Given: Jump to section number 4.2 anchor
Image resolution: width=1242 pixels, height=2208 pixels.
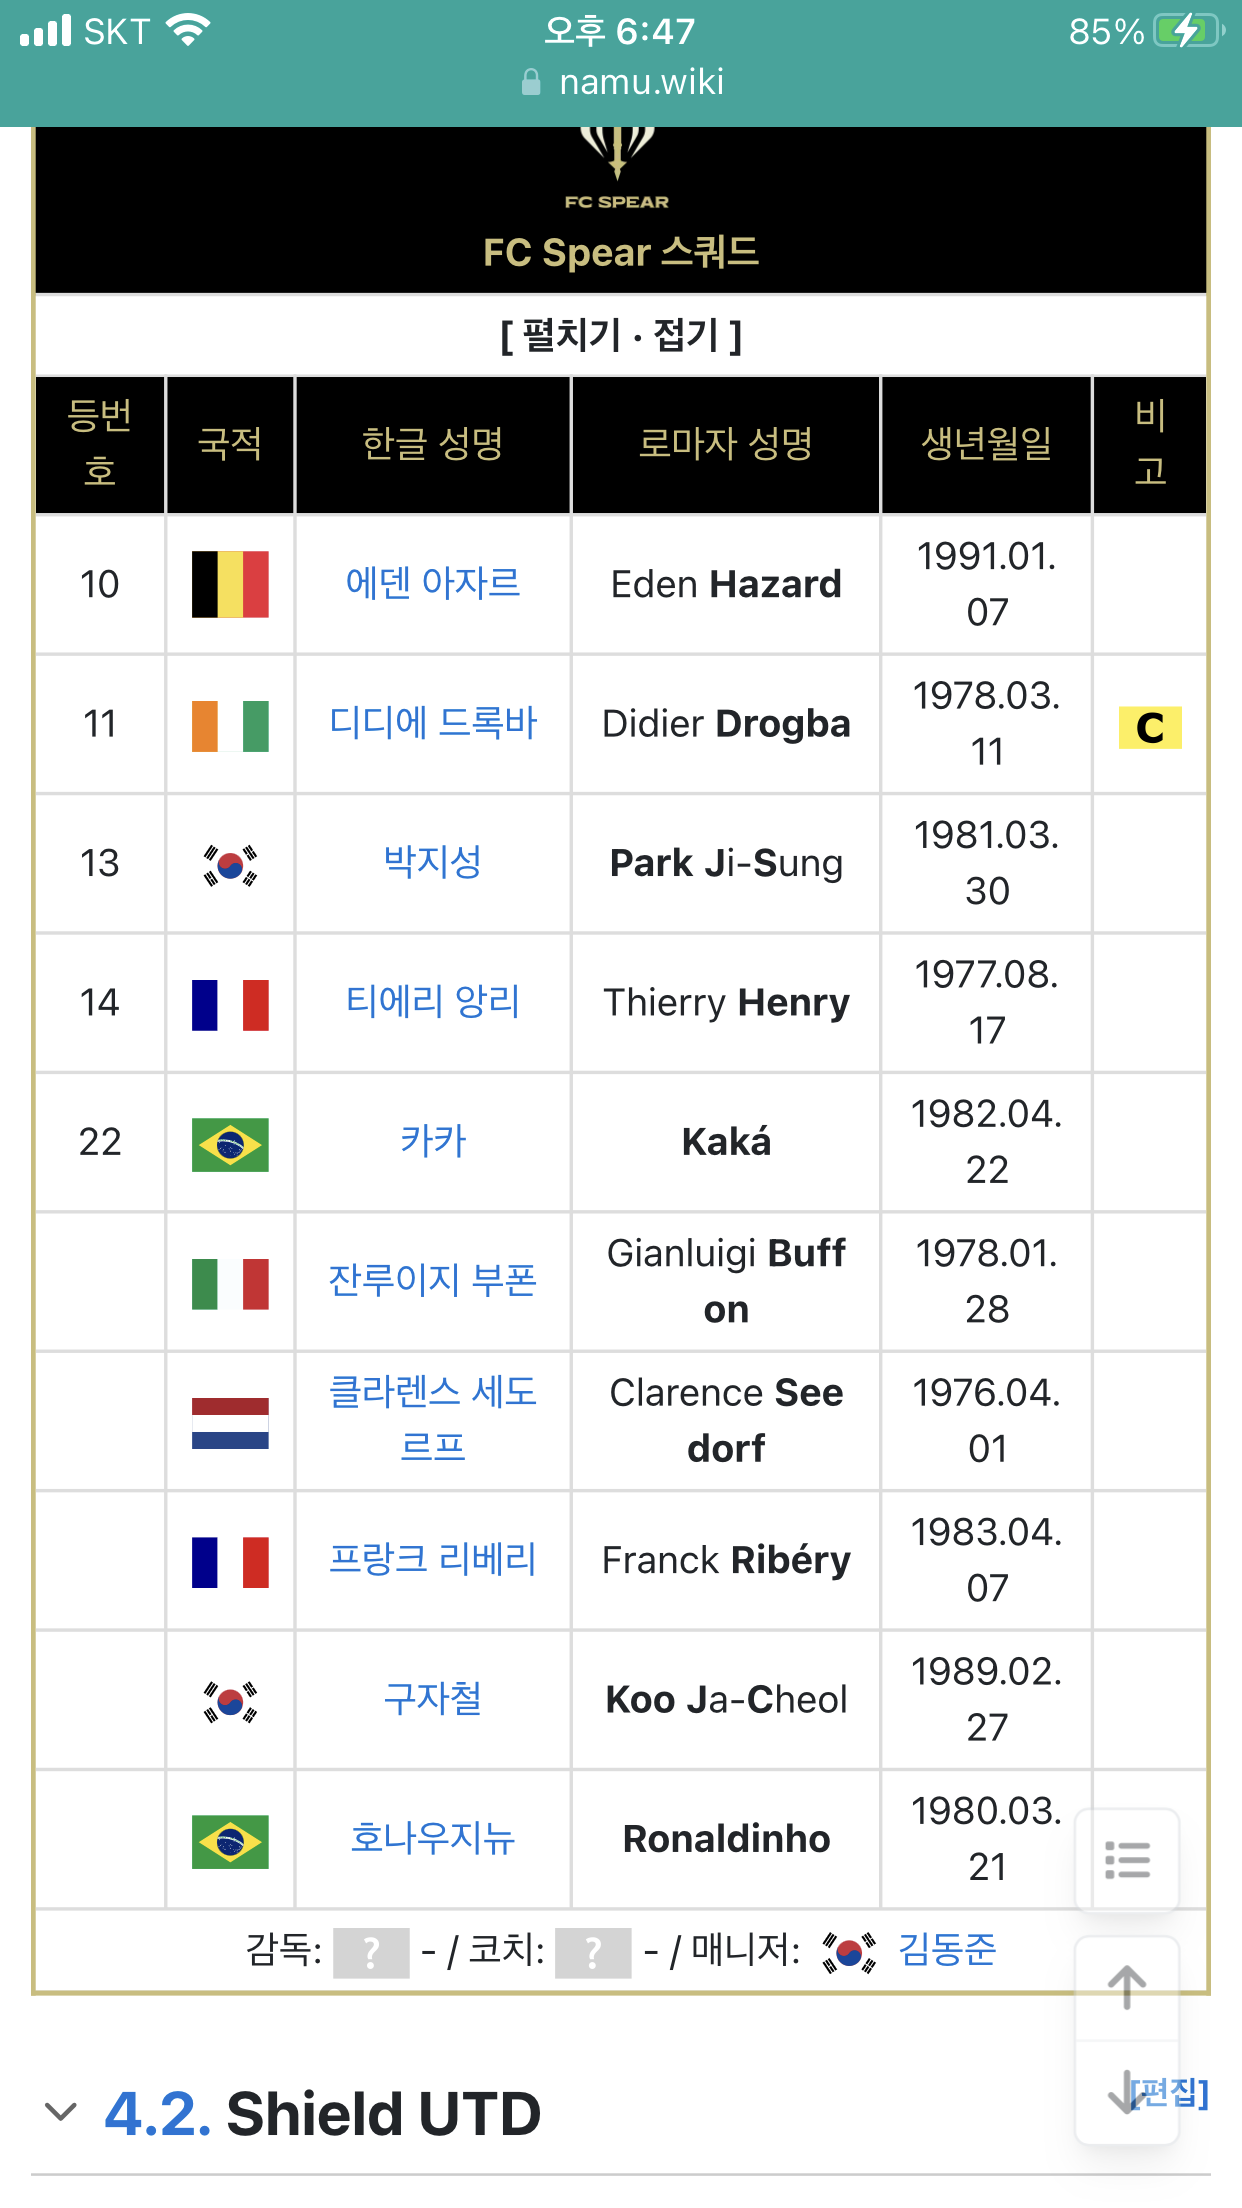Looking at the screenshot, I should (158, 2113).
